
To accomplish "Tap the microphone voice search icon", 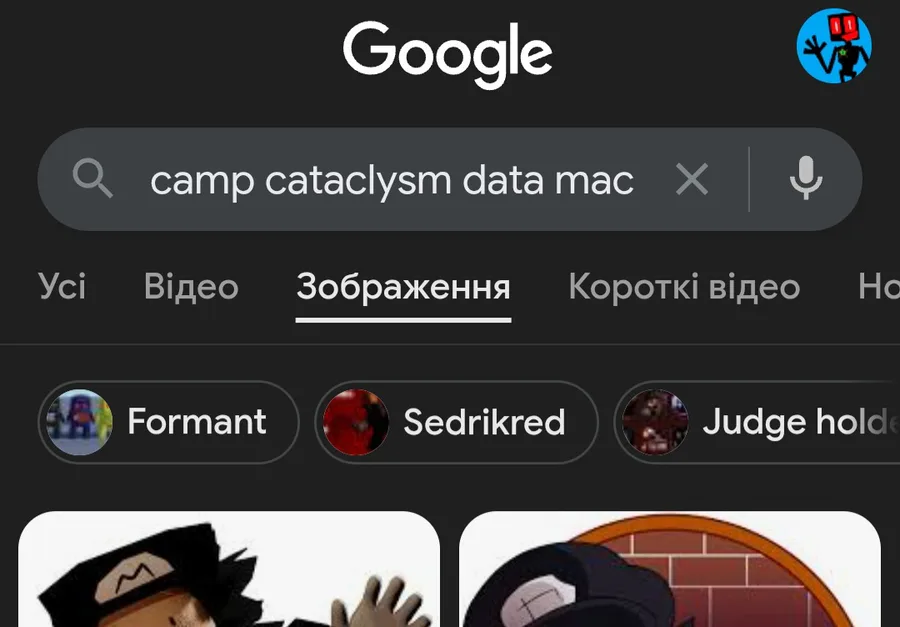I will tap(806, 179).
